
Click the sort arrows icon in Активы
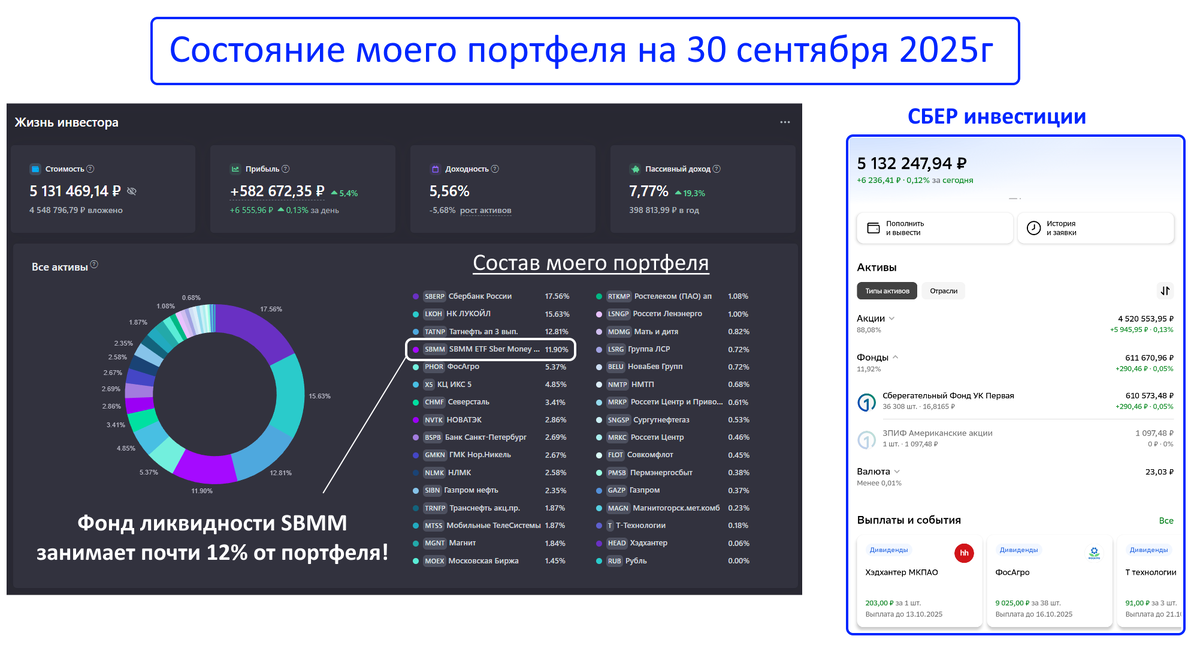[x=1165, y=291]
